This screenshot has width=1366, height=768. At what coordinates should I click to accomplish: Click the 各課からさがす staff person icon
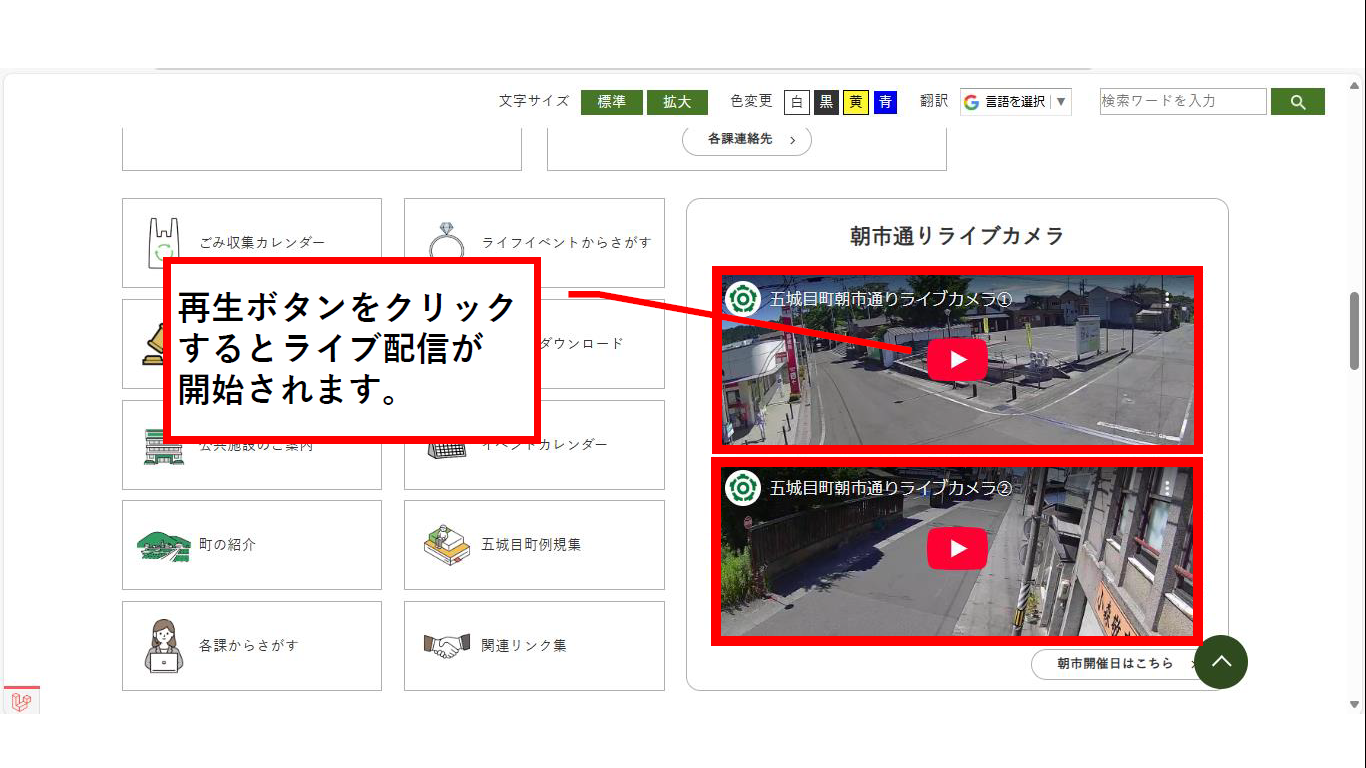point(164,646)
